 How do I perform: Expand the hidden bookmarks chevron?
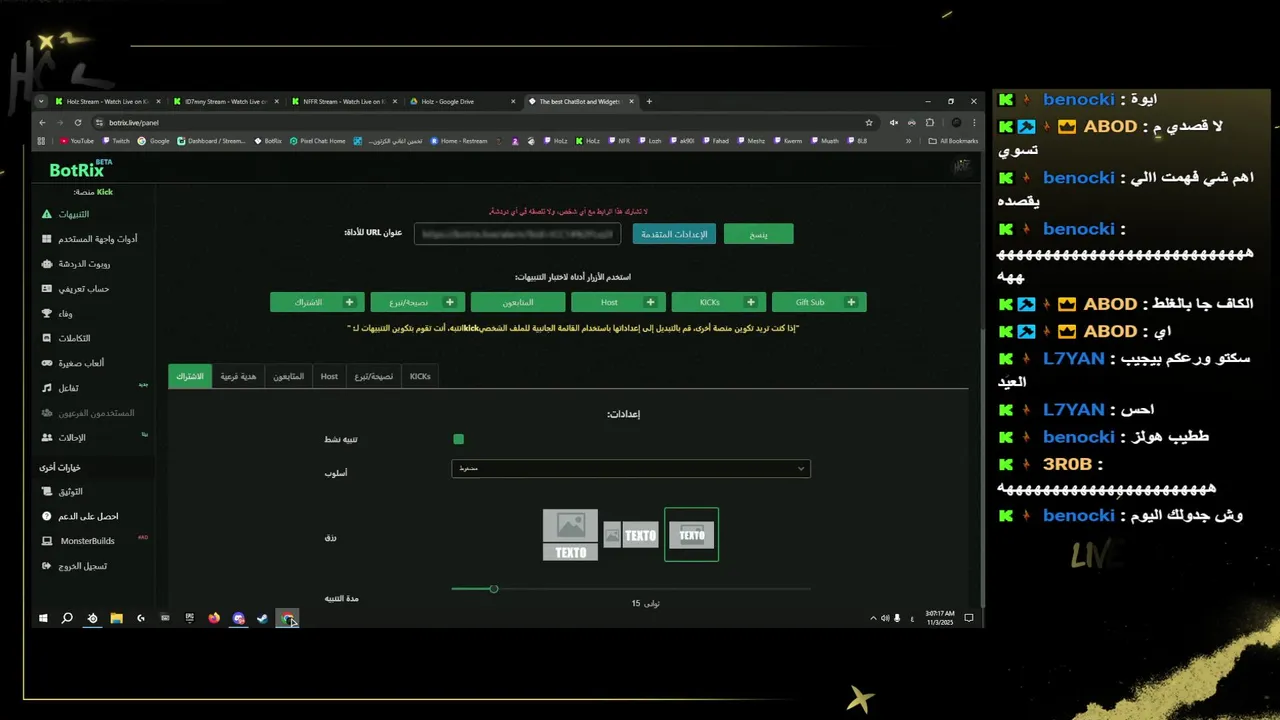[x=908, y=141]
